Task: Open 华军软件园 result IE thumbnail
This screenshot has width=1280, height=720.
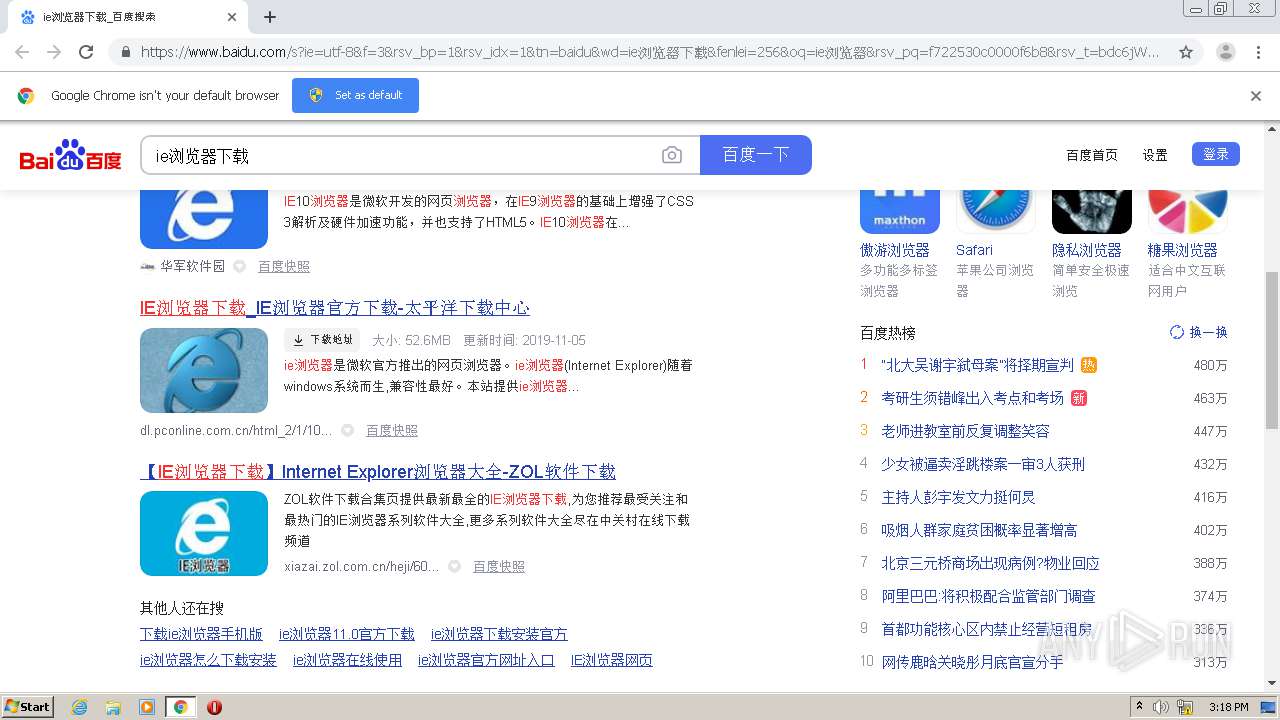Action: click(204, 218)
